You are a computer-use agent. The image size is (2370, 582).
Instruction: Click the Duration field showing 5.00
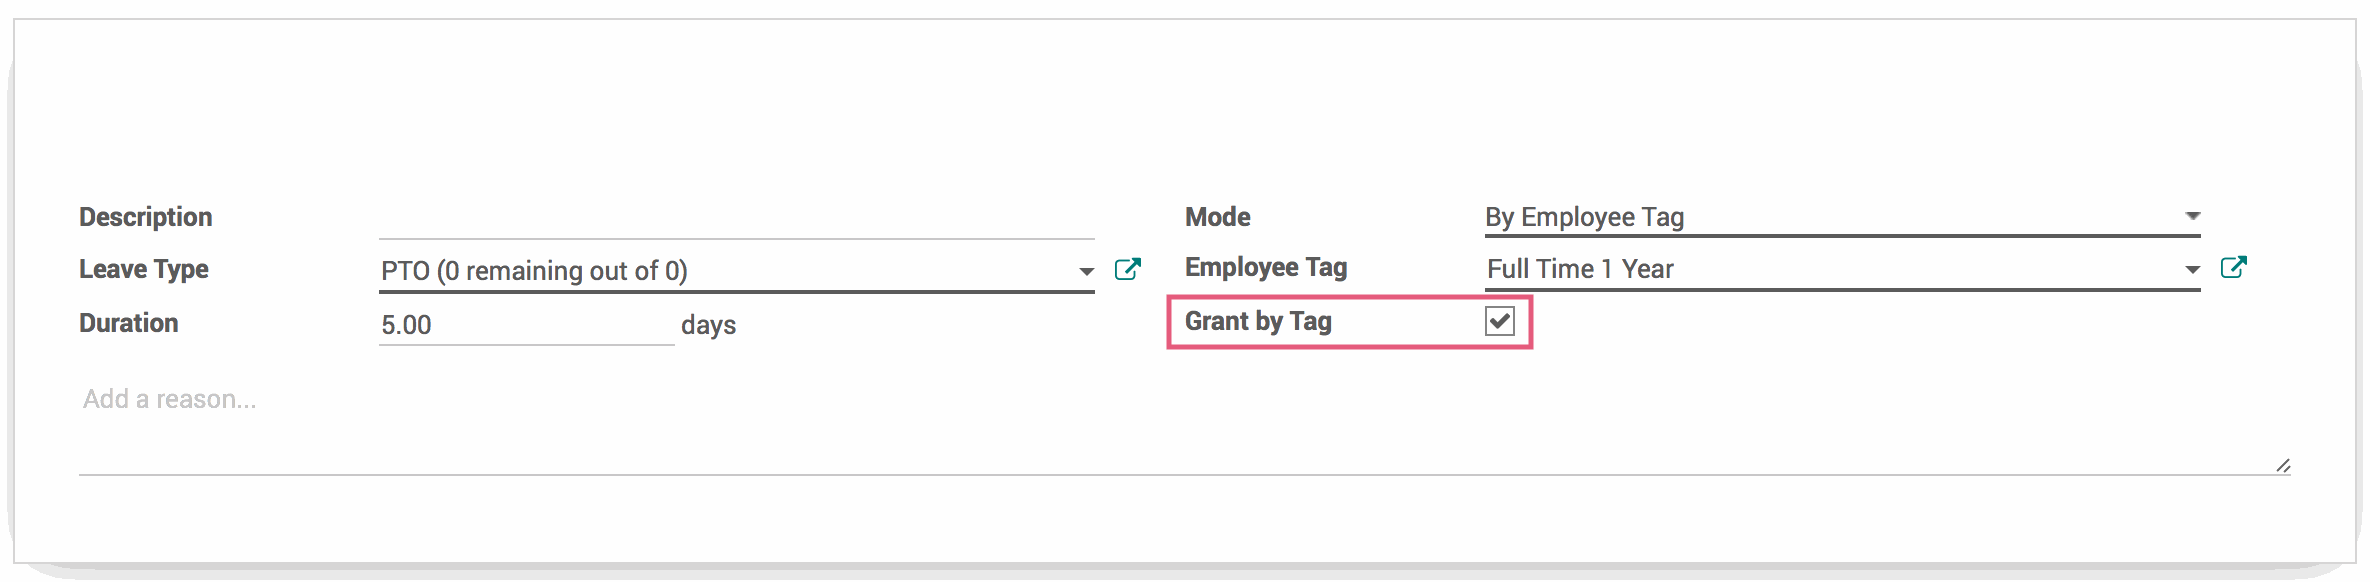526,325
